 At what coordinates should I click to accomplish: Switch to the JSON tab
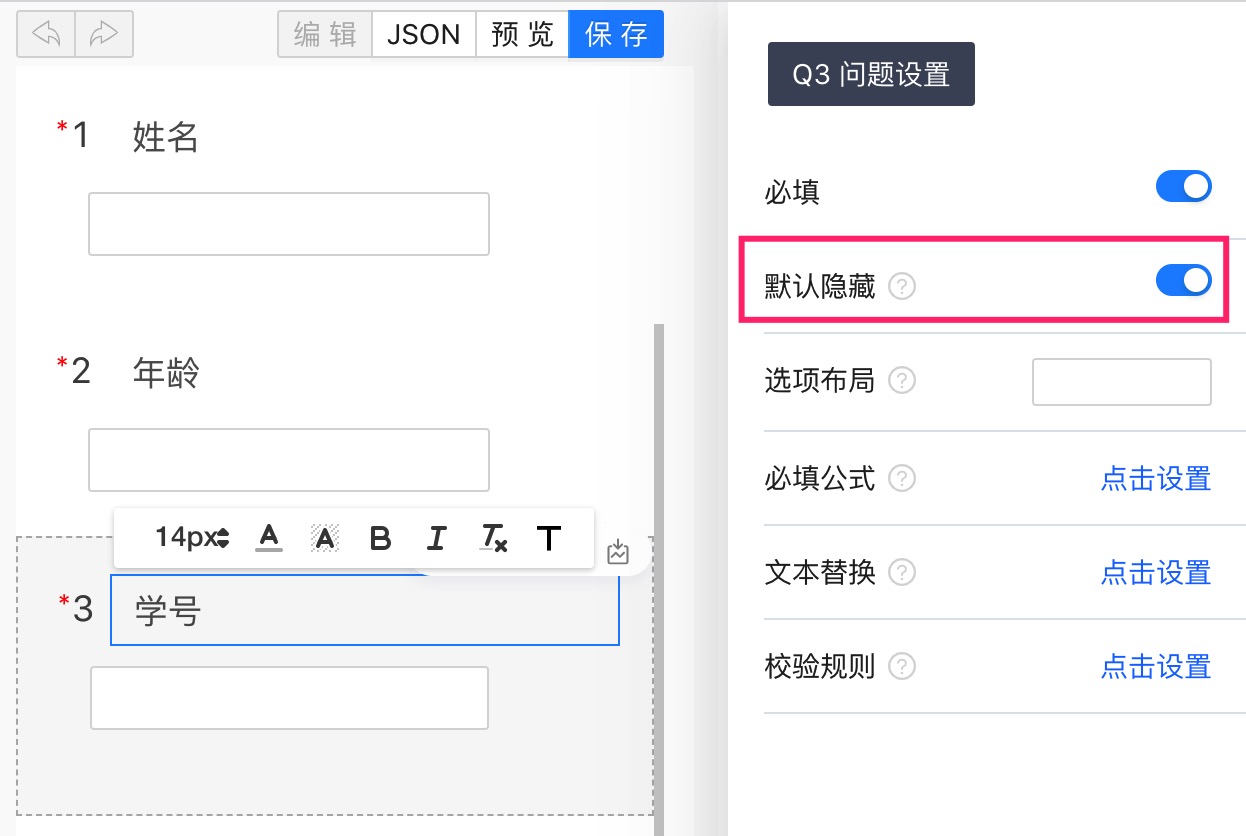click(x=424, y=34)
